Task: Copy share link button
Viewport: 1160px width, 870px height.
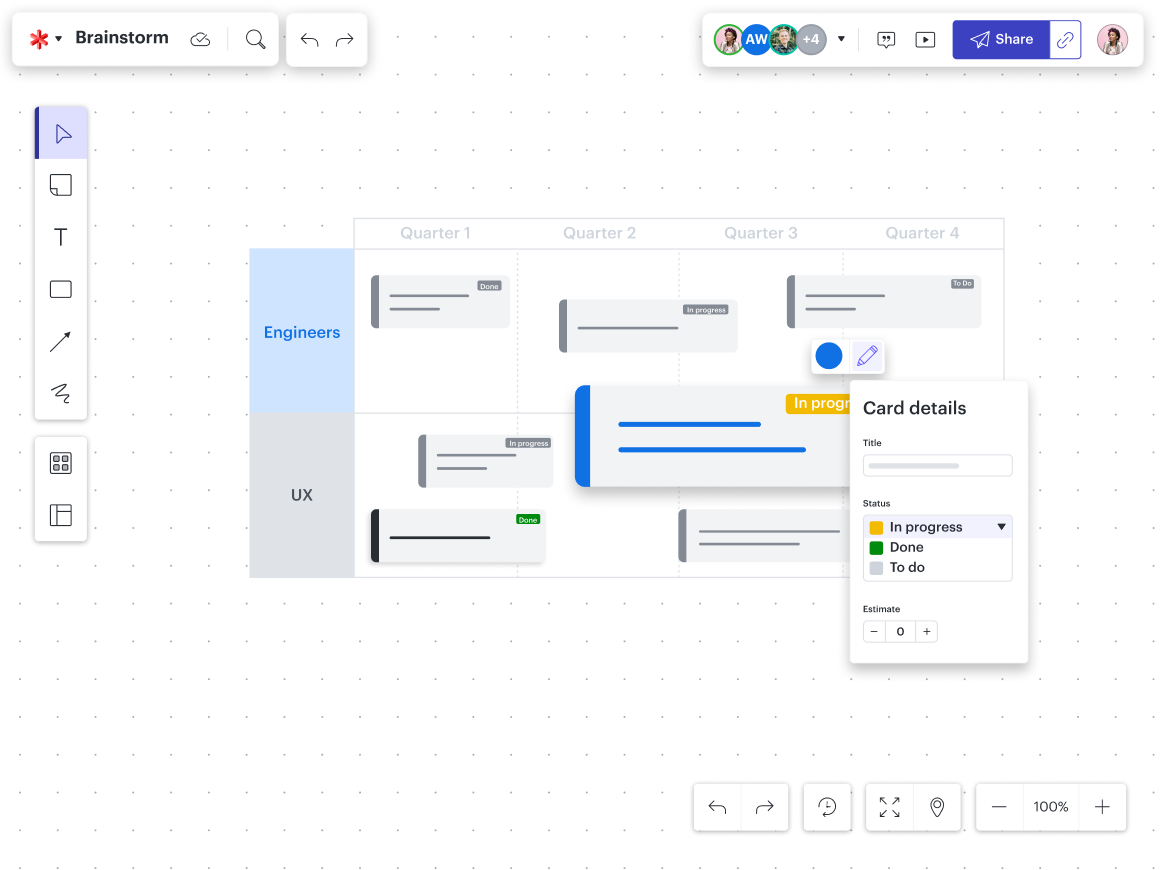Action: tap(1066, 40)
